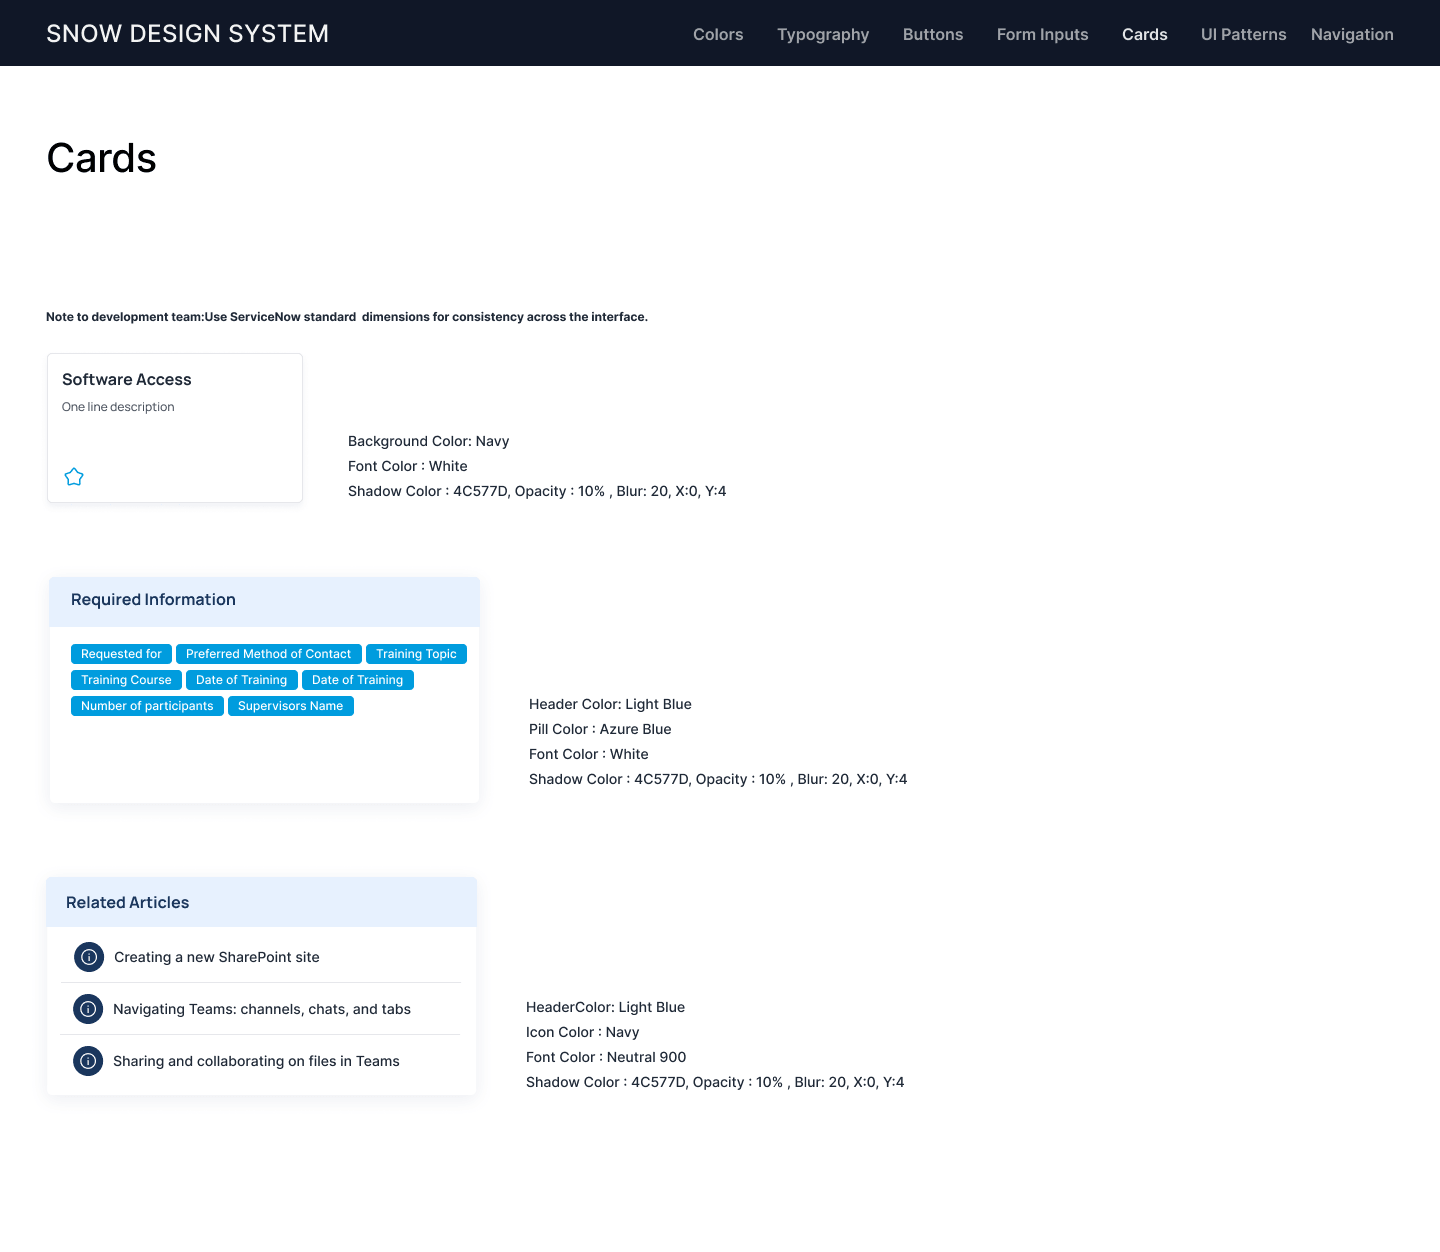
Task: Choose the Training Topic pill
Action: coord(416,654)
